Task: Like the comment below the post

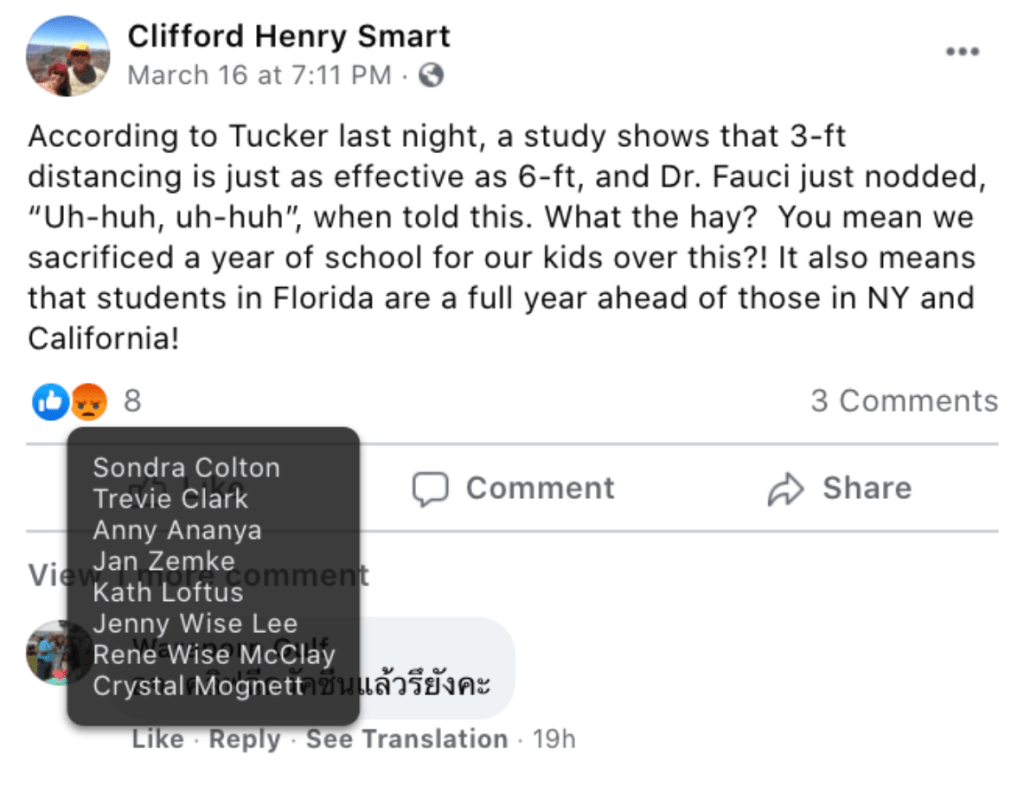Action: 158,739
